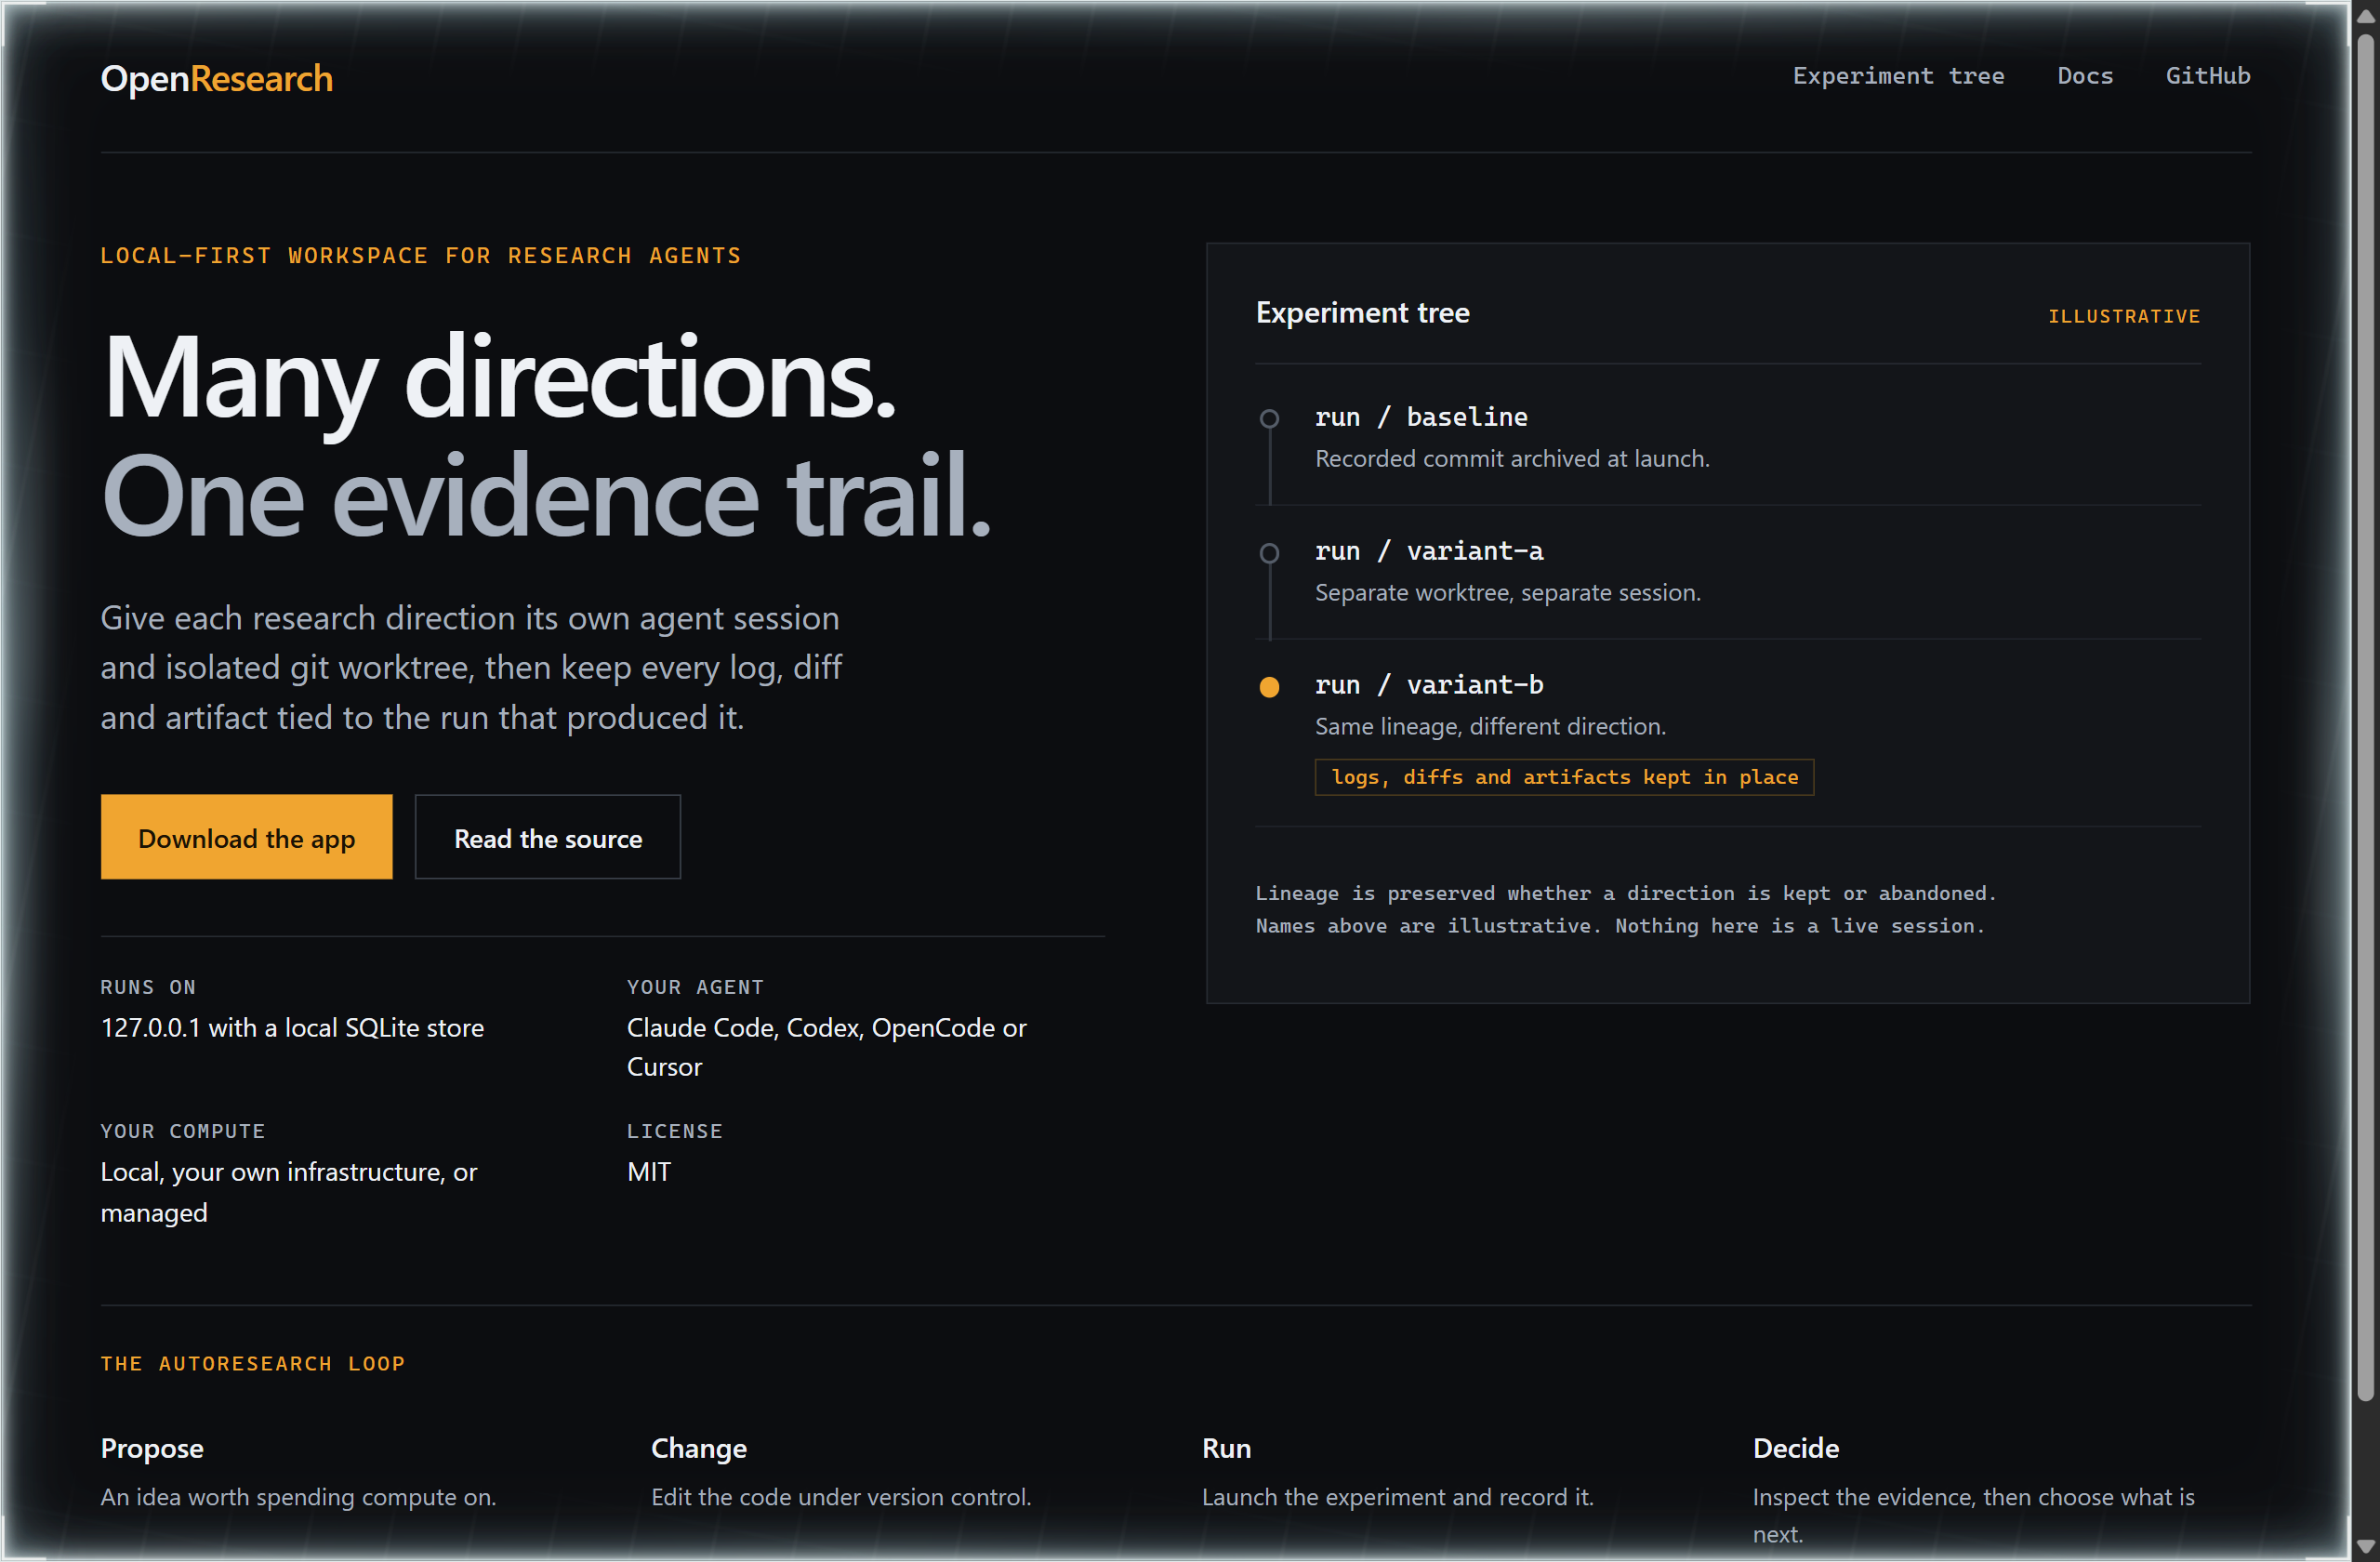This screenshot has width=2380, height=1562.
Task: Click the ILLUSTRATIVE label in panel header
Action: [2123, 316]
